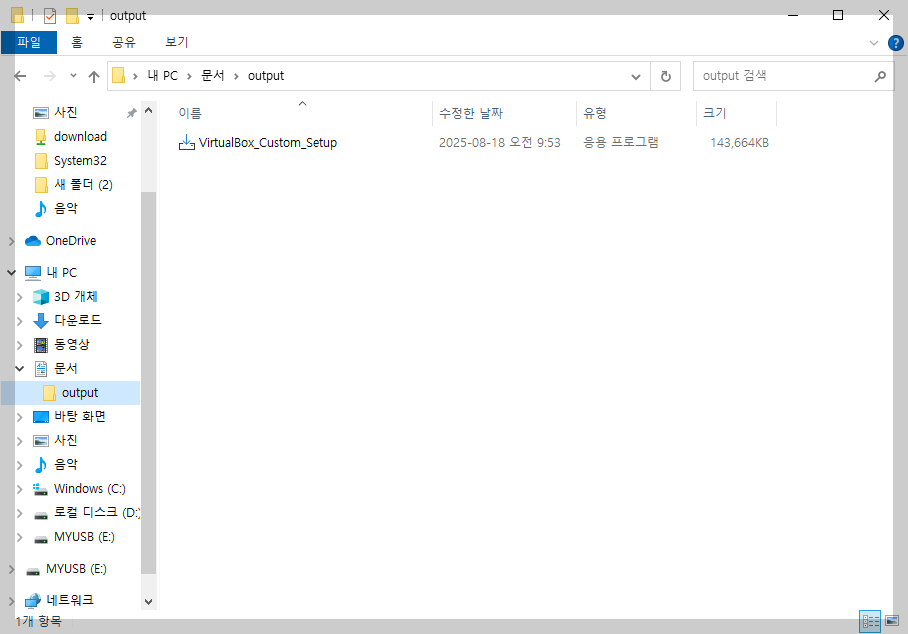Expand the 다운로드 node
Image resolution: width=908 pixels, height=634 pixels.
(x=19, y=321)
